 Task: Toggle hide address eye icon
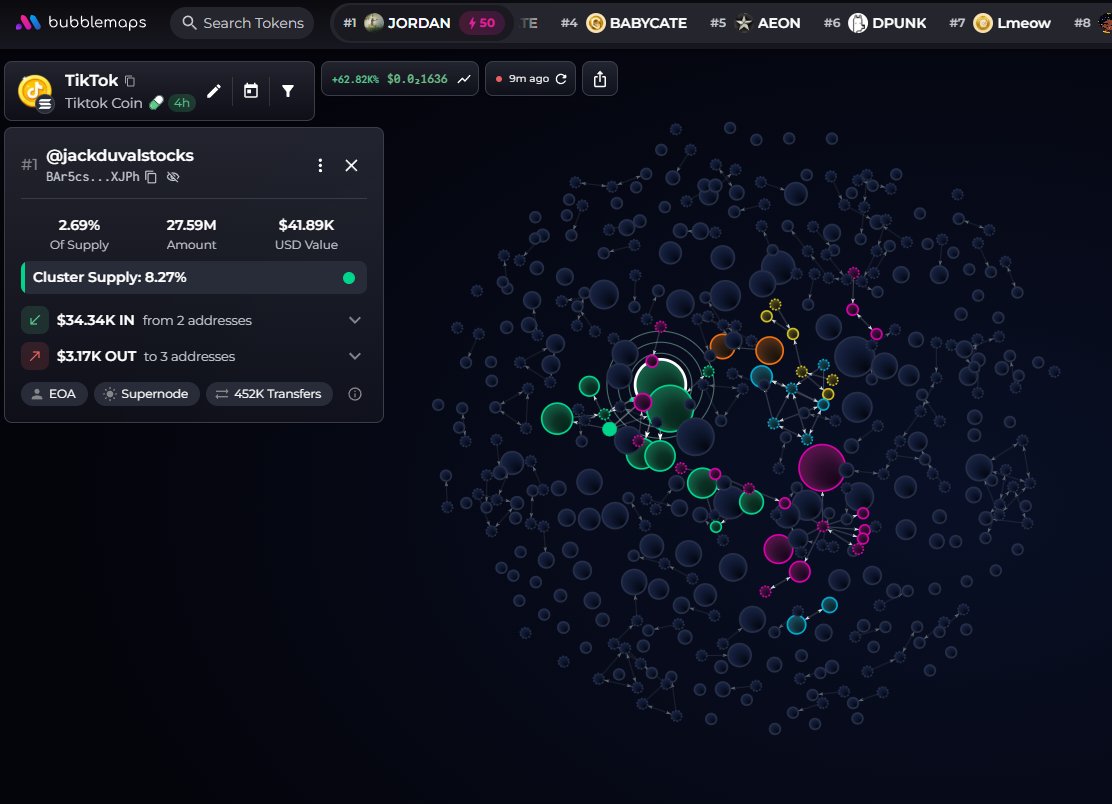(173, 177)
